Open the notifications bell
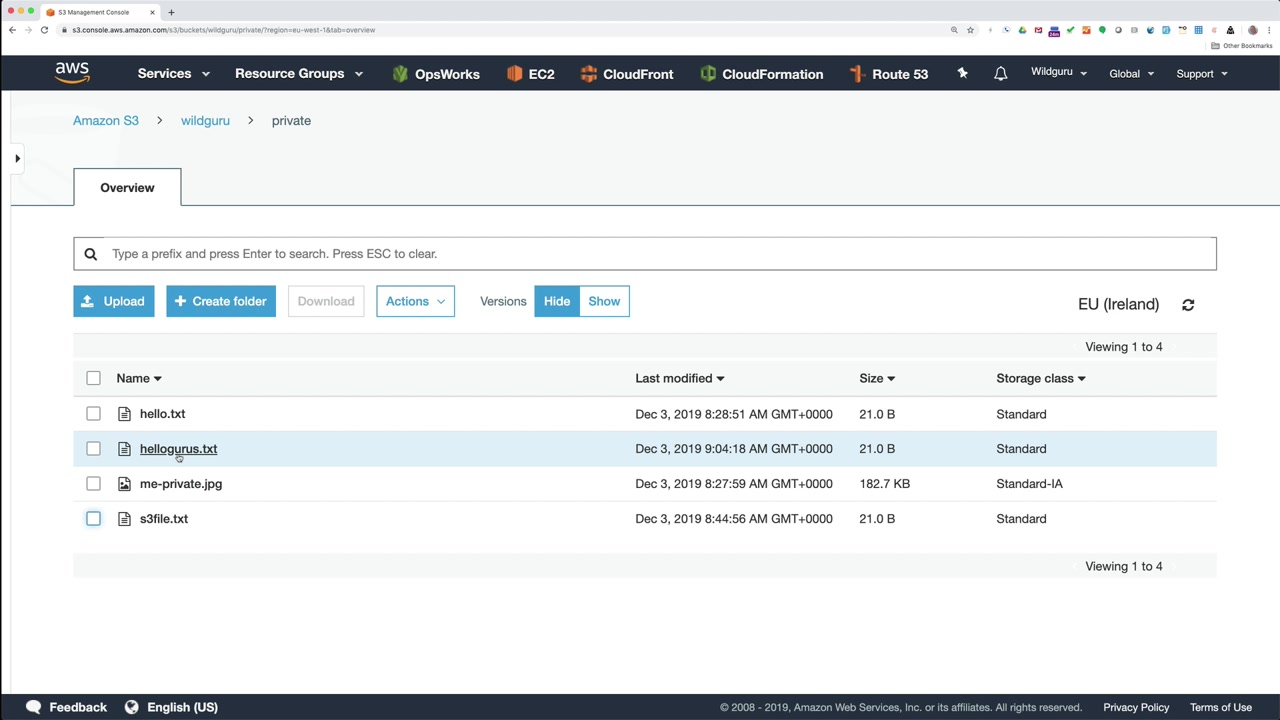 click(1000, 74)
